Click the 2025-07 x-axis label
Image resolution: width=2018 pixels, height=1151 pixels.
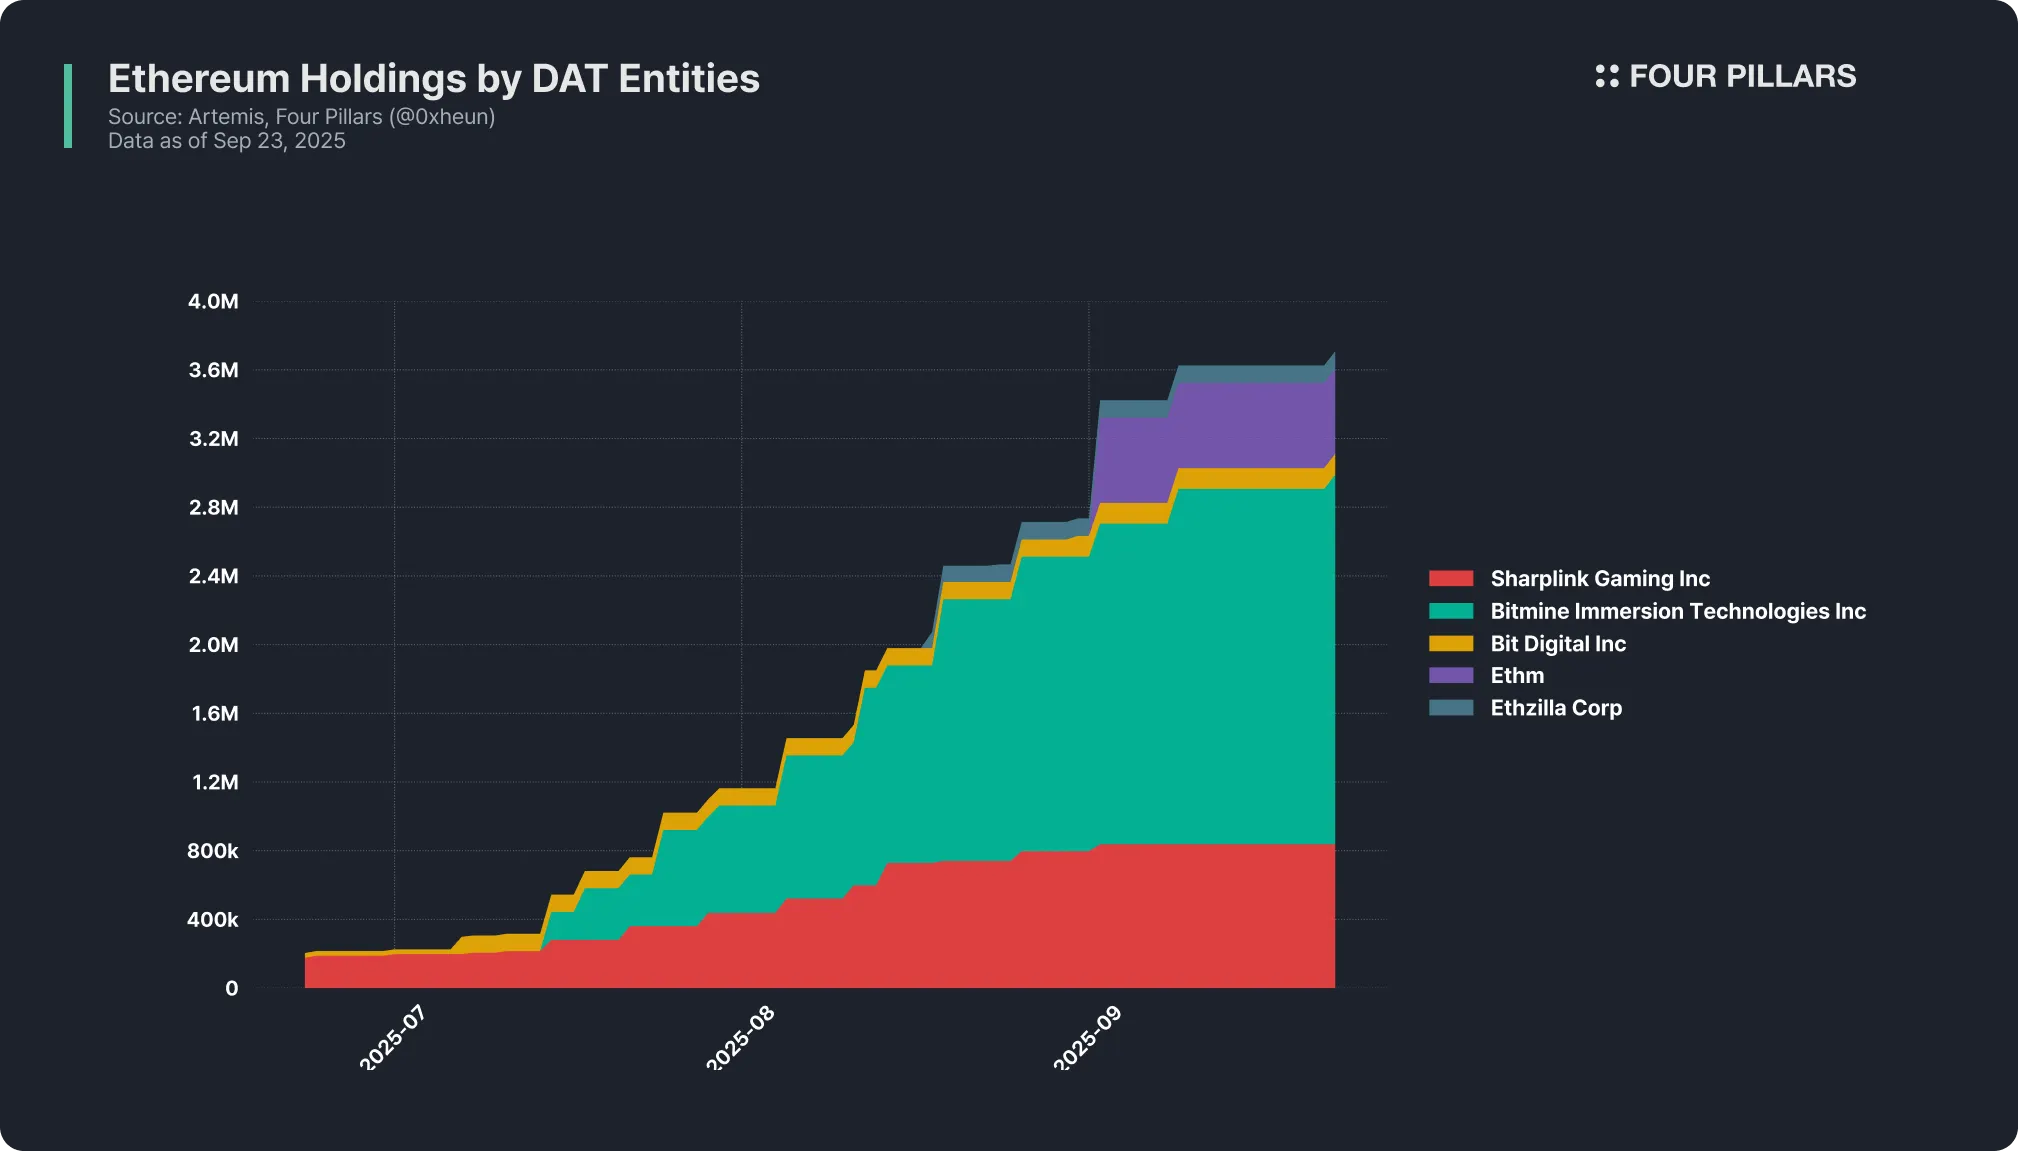pos(392,1038)
